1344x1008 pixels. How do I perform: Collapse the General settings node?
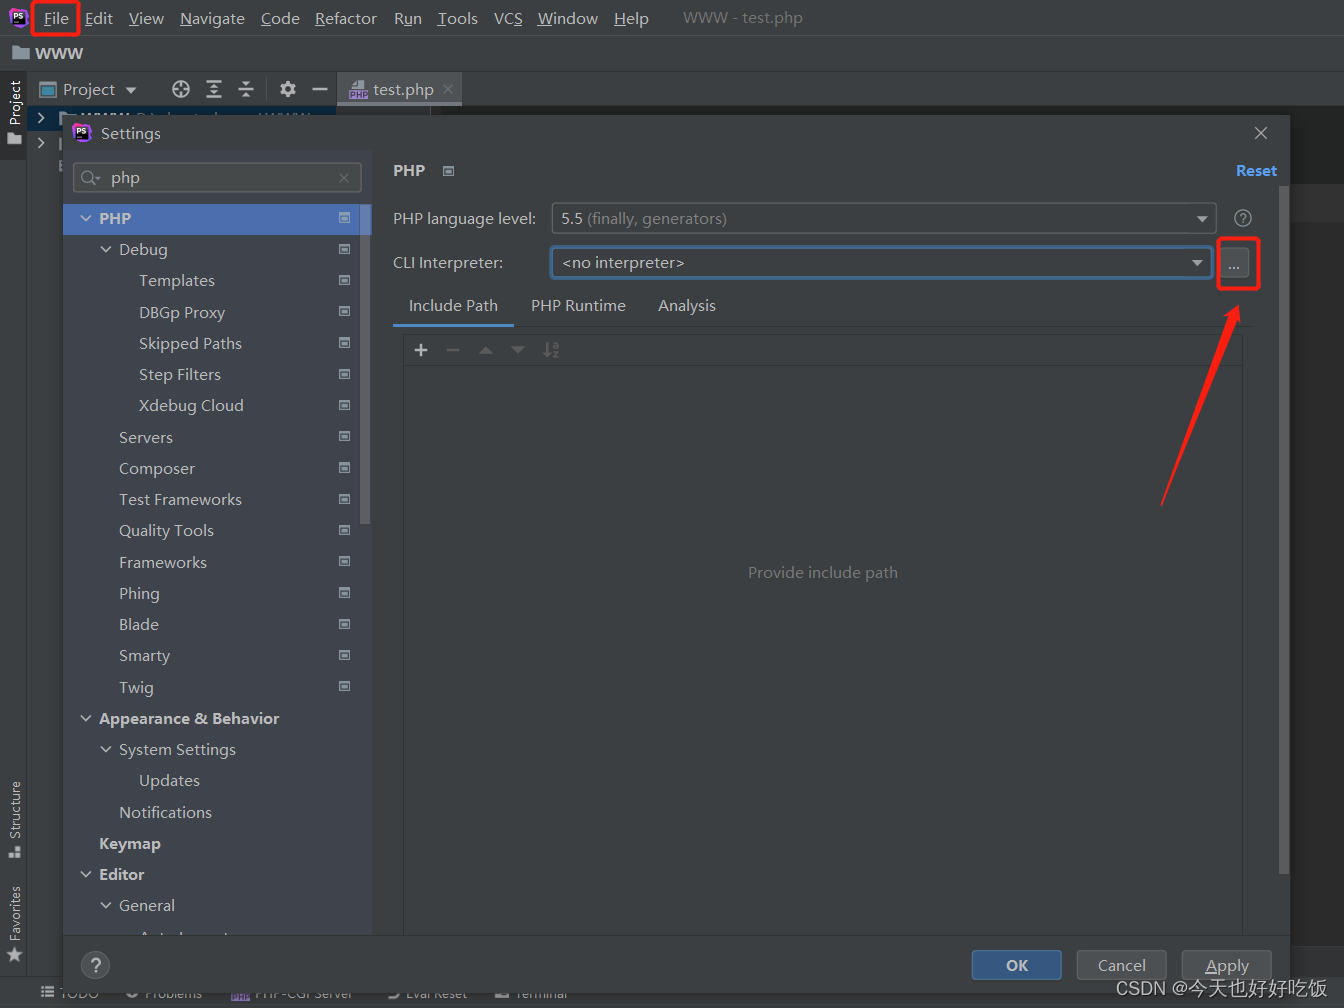pos(106,905)
